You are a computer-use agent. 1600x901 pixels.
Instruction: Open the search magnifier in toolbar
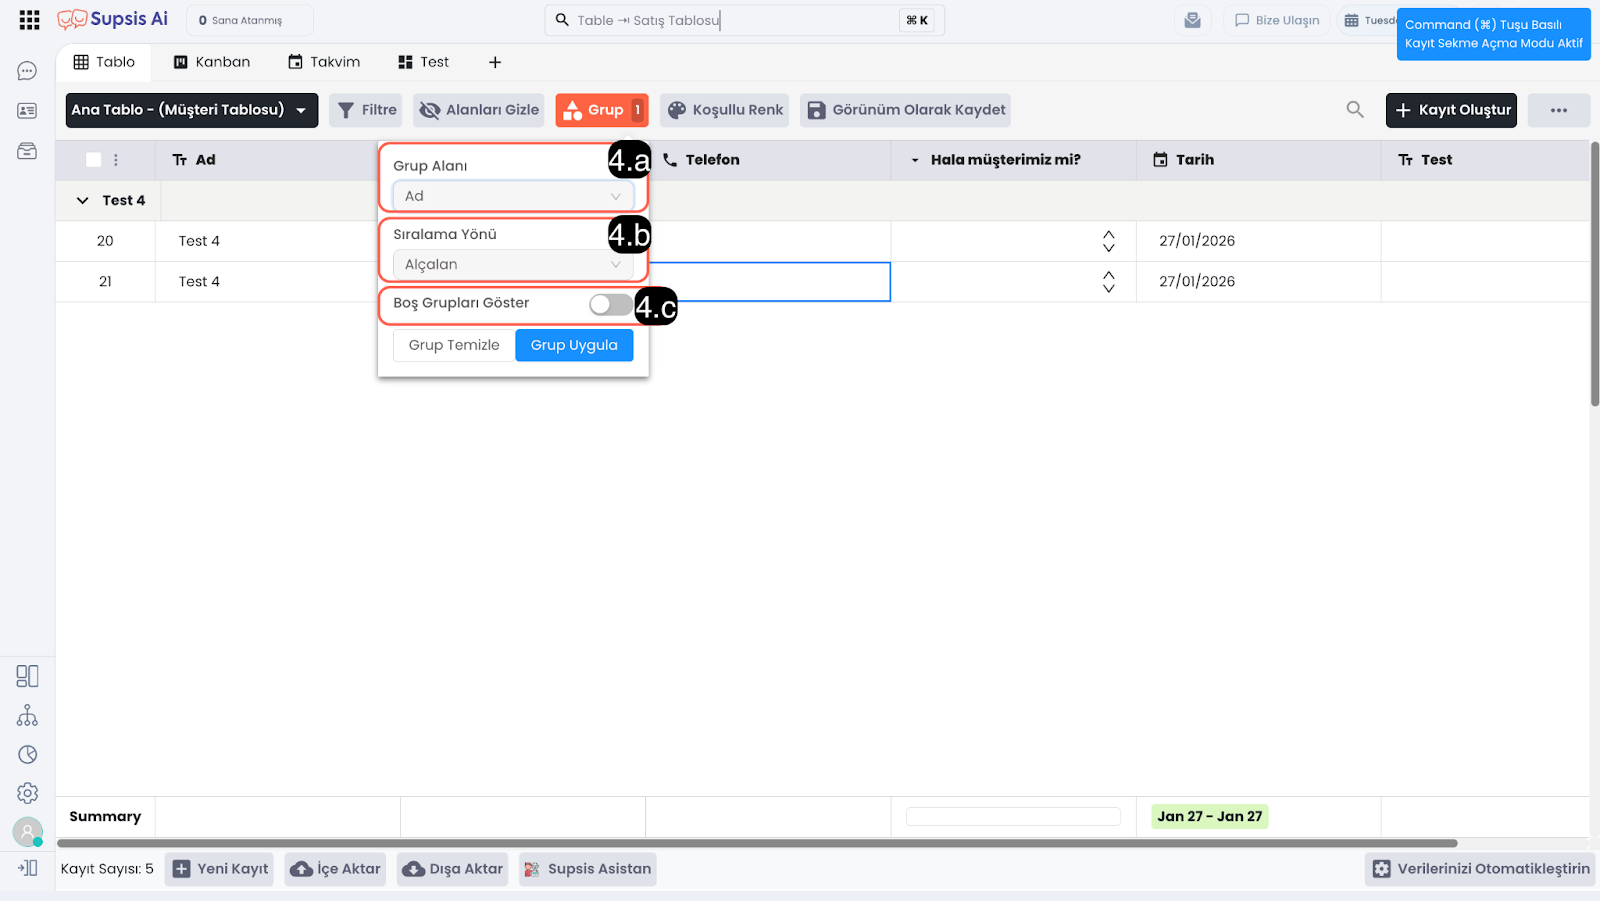1355,110
